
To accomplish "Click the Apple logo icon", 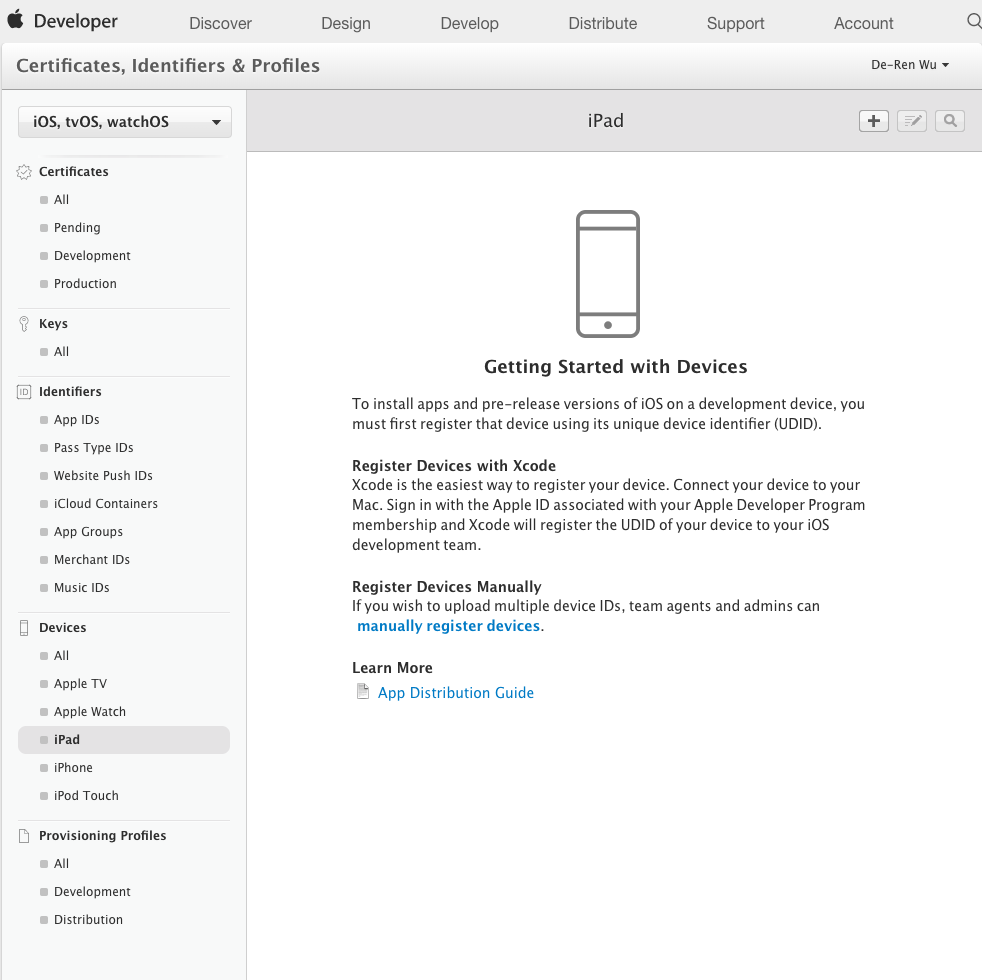I will [x=15, y=21].
